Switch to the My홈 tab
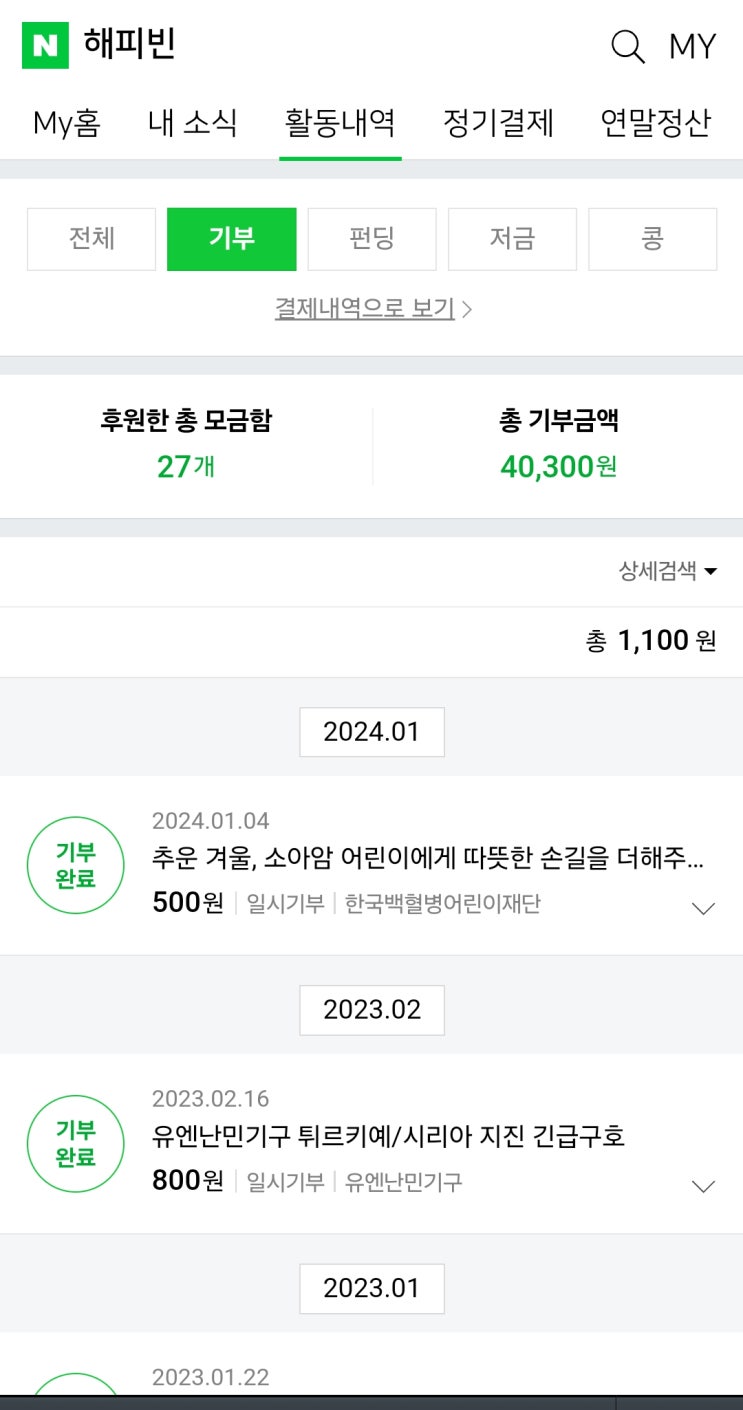The height and width of the screenshot is (1410, 743). [67, 123]
